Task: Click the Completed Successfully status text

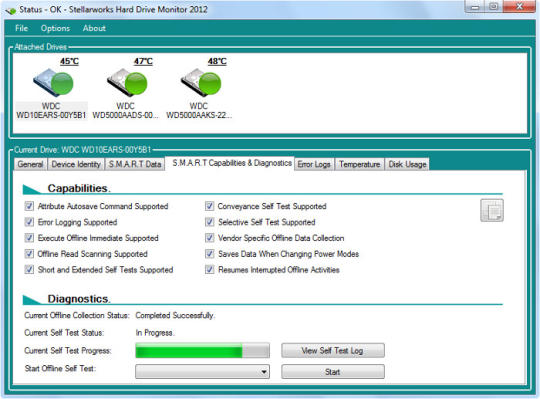Action: pos(175,315)
